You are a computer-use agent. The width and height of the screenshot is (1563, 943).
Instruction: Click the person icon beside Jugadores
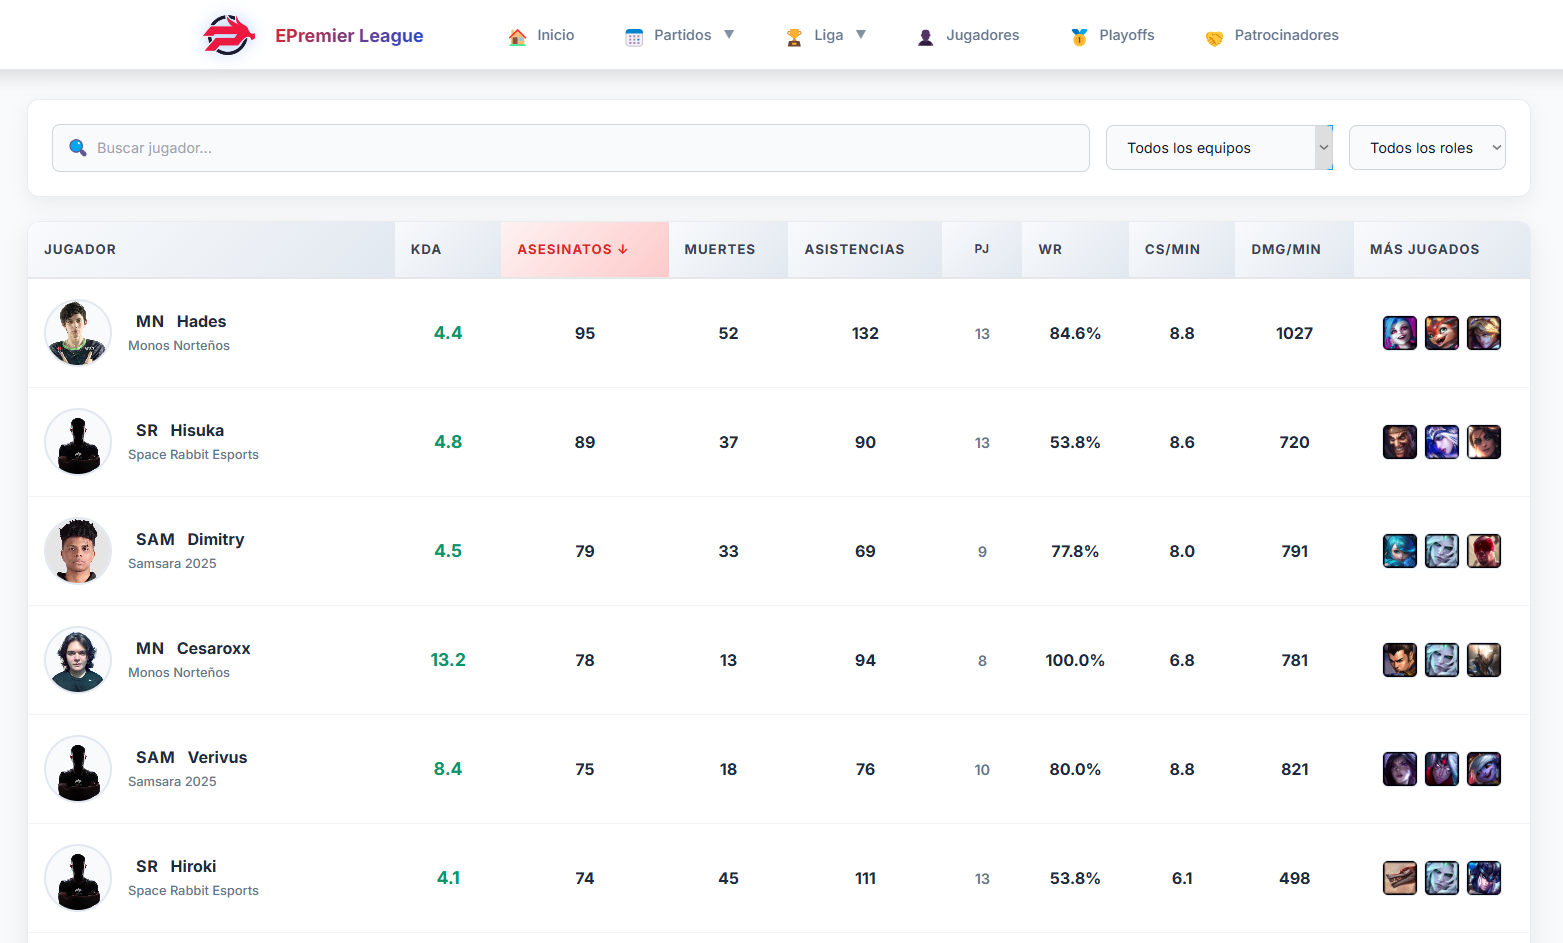tap(926, 37)
